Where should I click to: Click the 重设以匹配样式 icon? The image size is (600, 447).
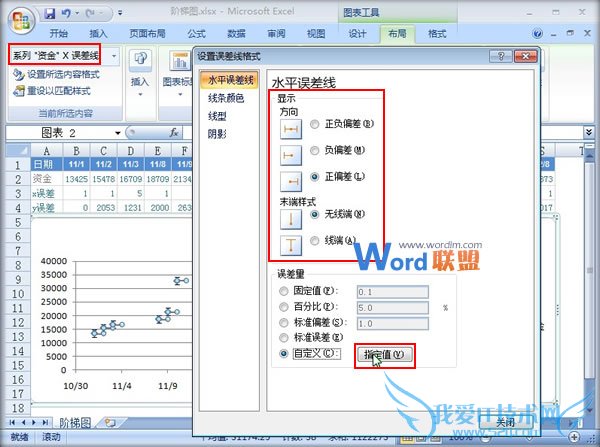[x=18, y=91]
